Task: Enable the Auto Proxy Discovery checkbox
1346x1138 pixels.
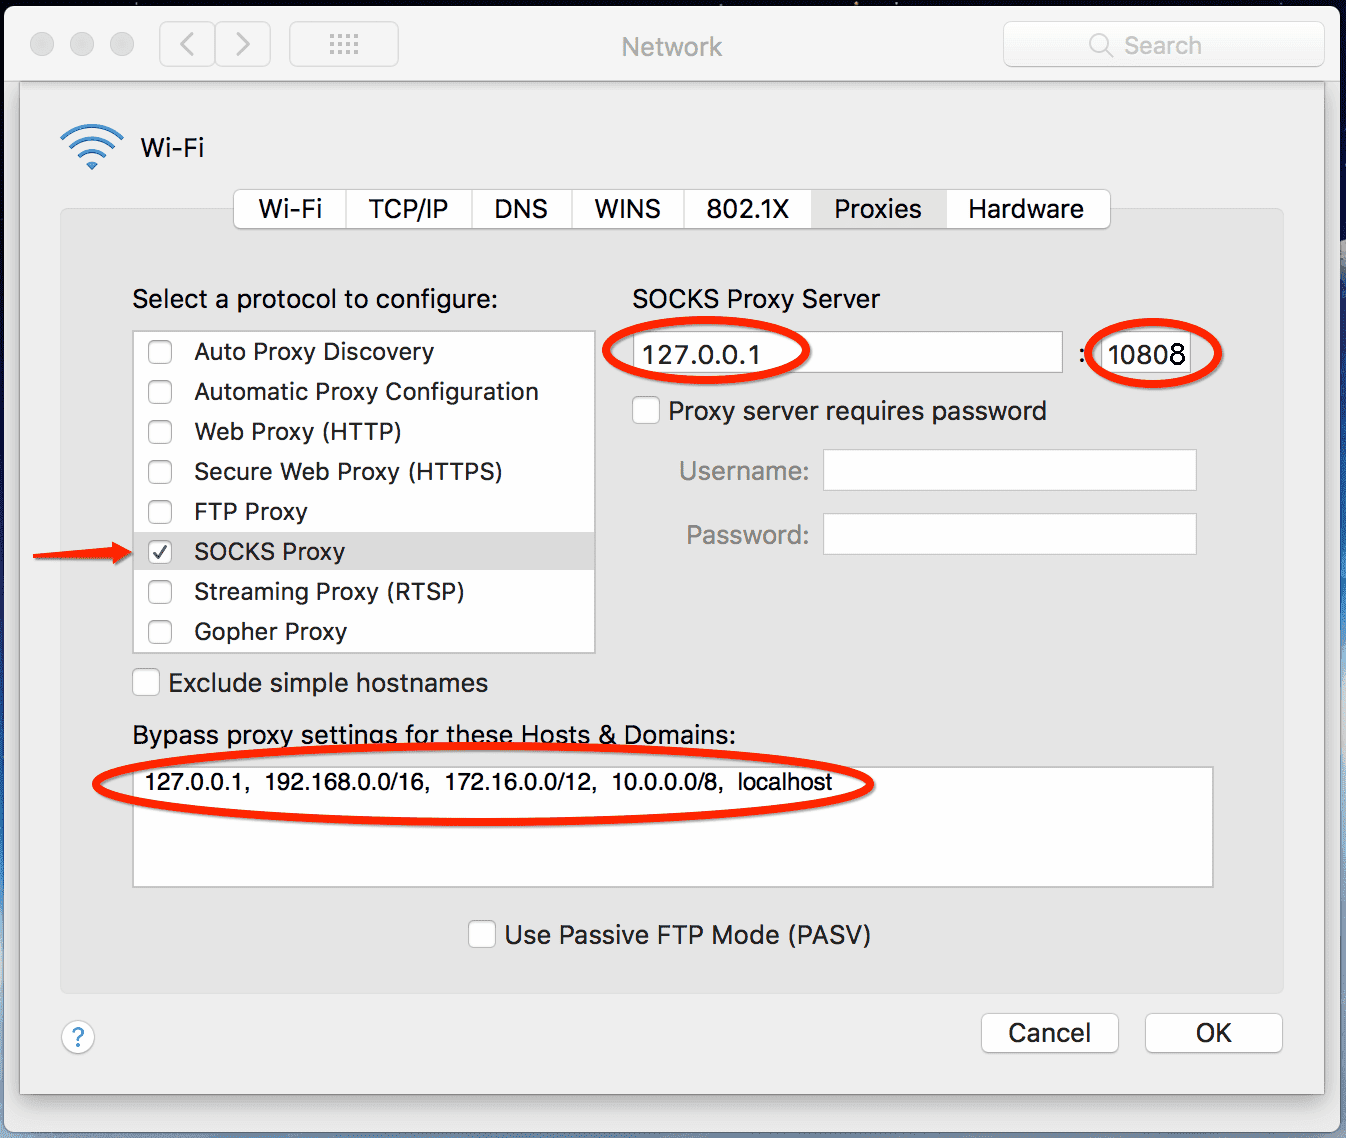Action: (x=160, y=352)
